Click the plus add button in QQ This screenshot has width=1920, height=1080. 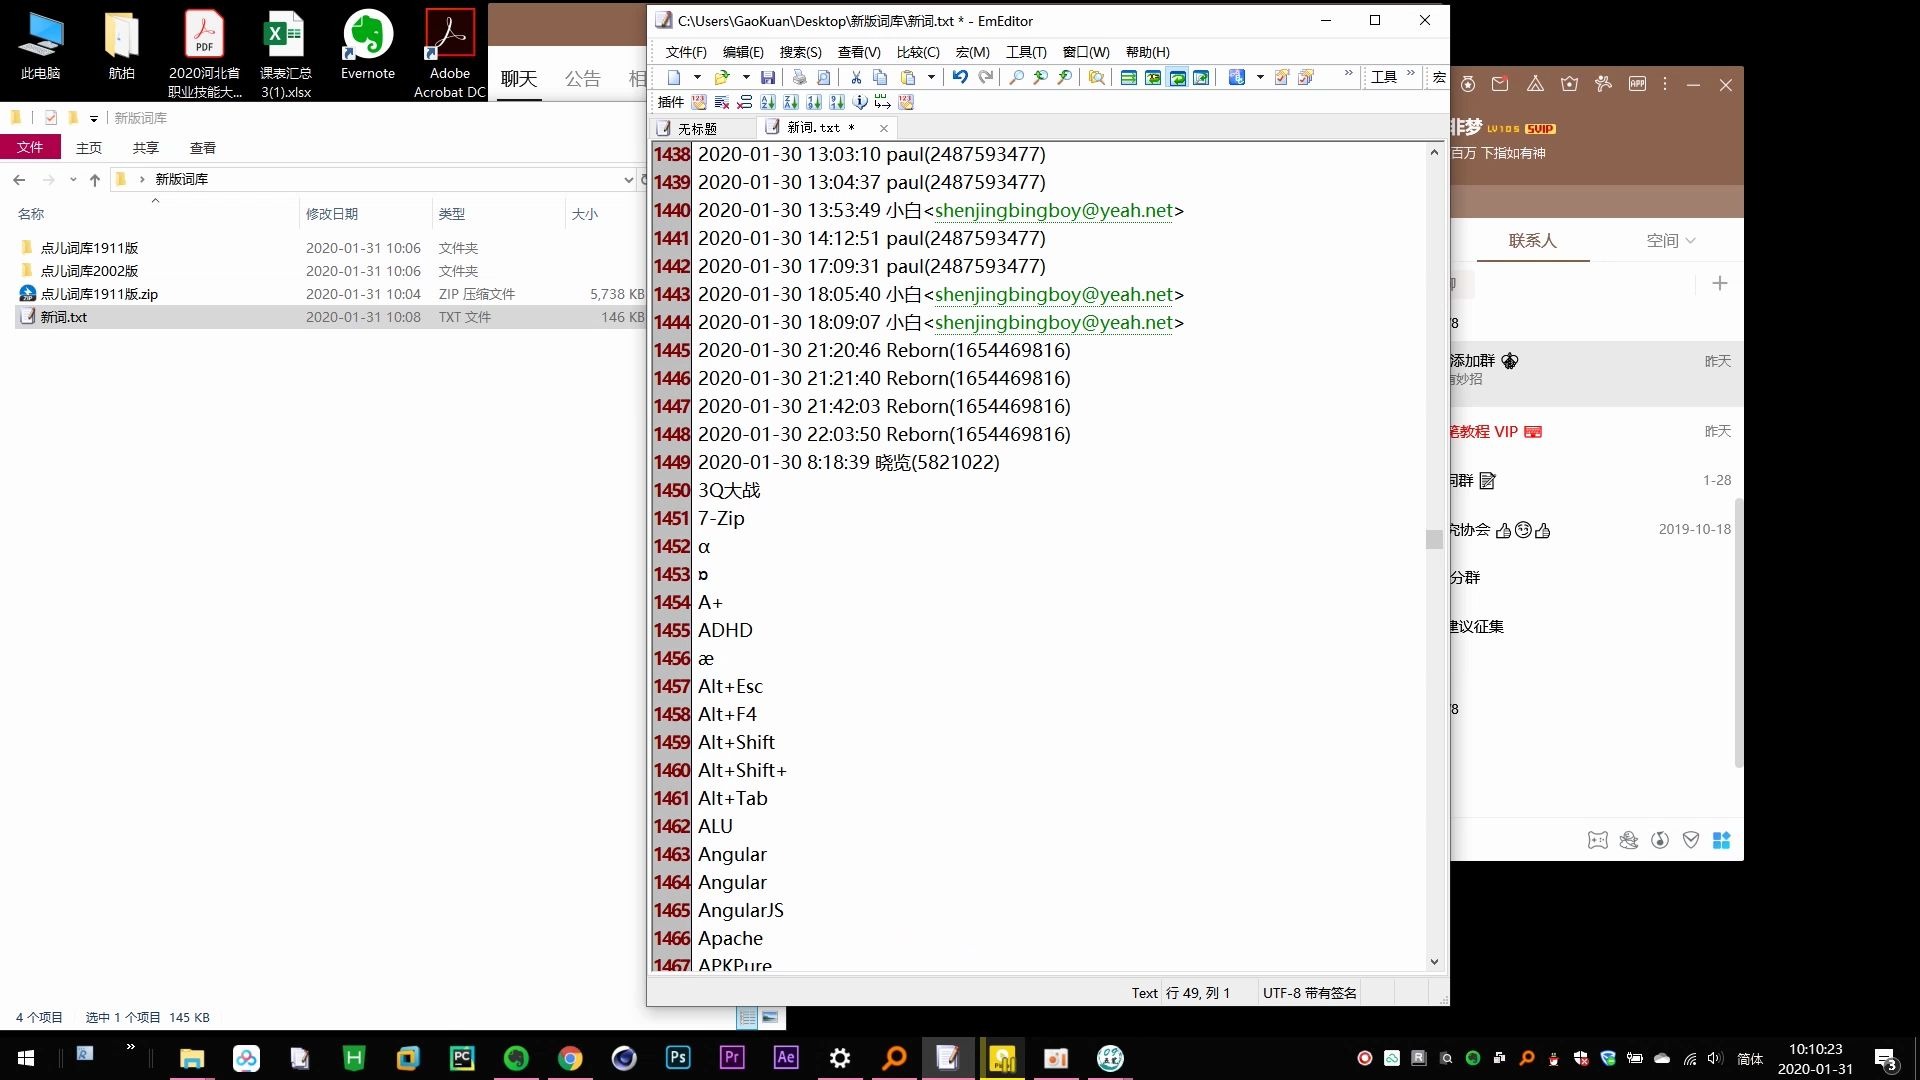[x=1720, y=283]
